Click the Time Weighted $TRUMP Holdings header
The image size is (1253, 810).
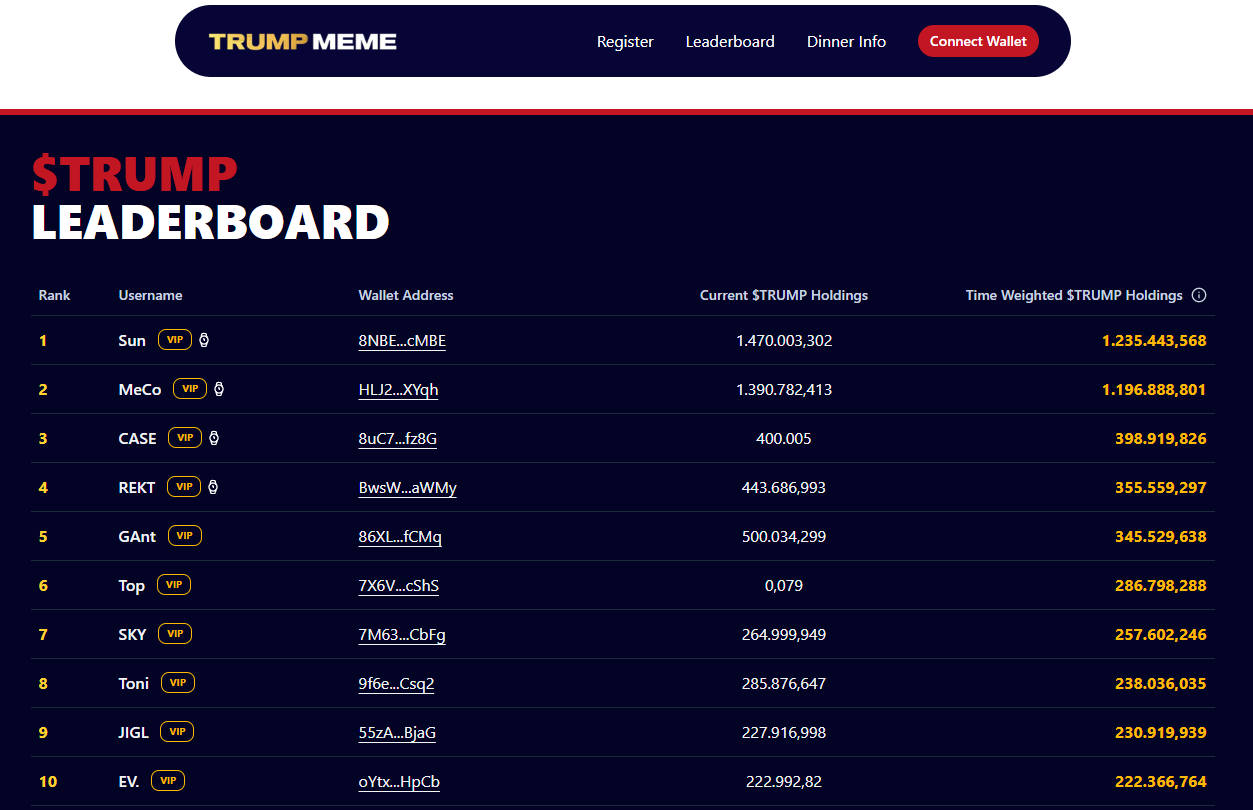pos(1074,295)
